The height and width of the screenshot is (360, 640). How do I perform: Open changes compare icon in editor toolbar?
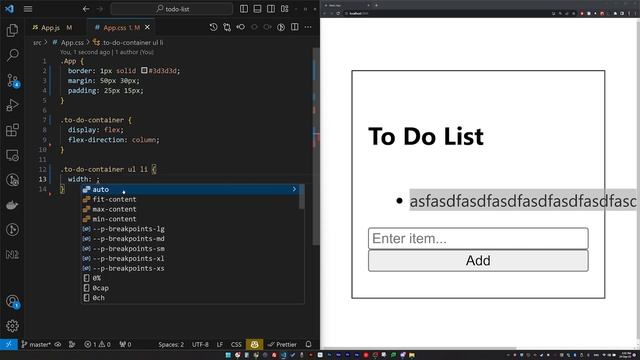227,27
